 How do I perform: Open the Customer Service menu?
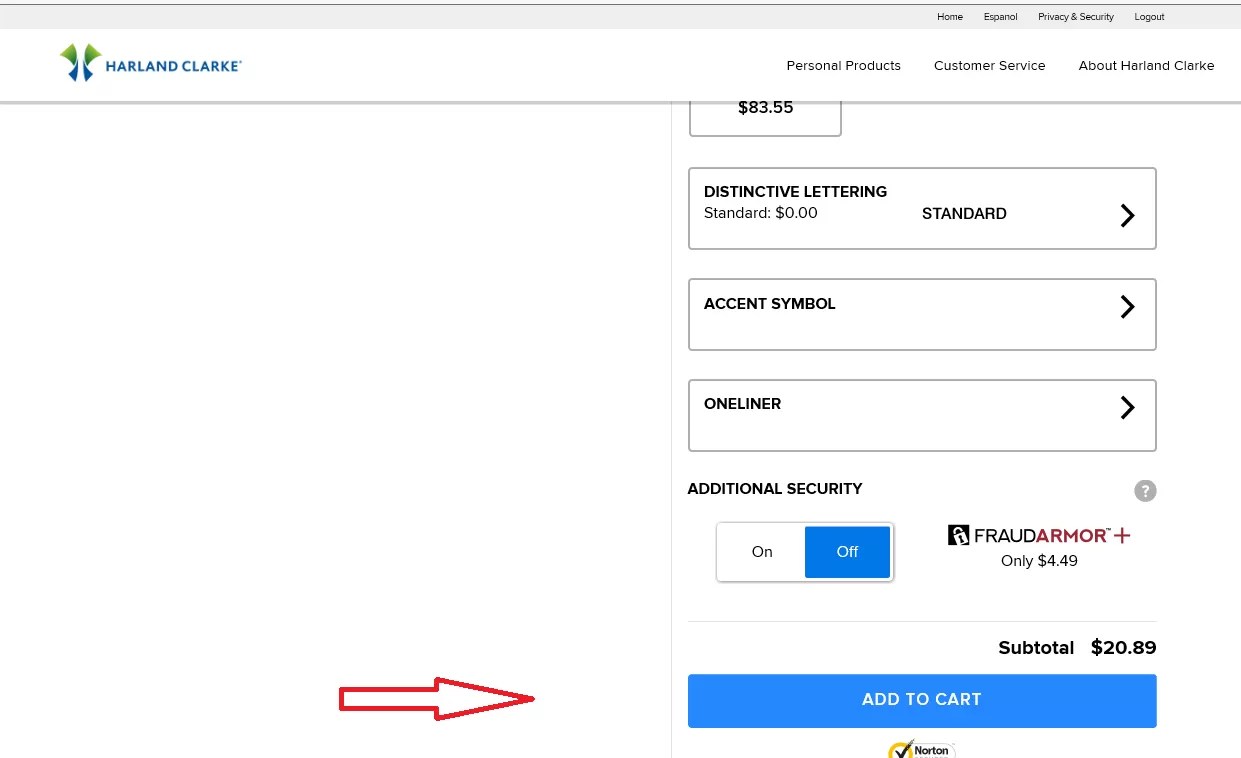tap(989, 65)
